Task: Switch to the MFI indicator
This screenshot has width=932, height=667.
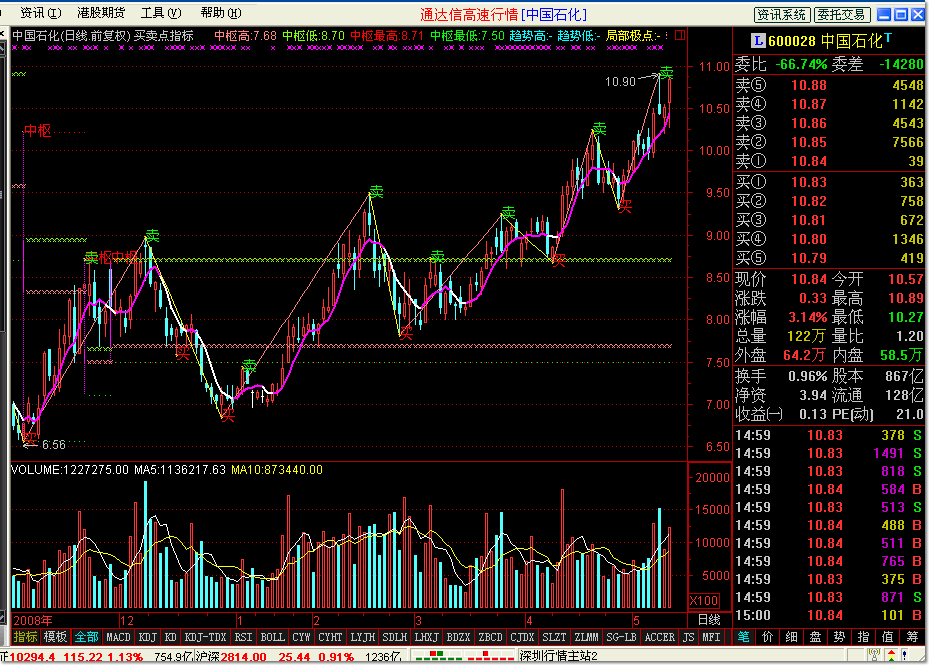Action: pyautogui.click(x=711, y=637)
